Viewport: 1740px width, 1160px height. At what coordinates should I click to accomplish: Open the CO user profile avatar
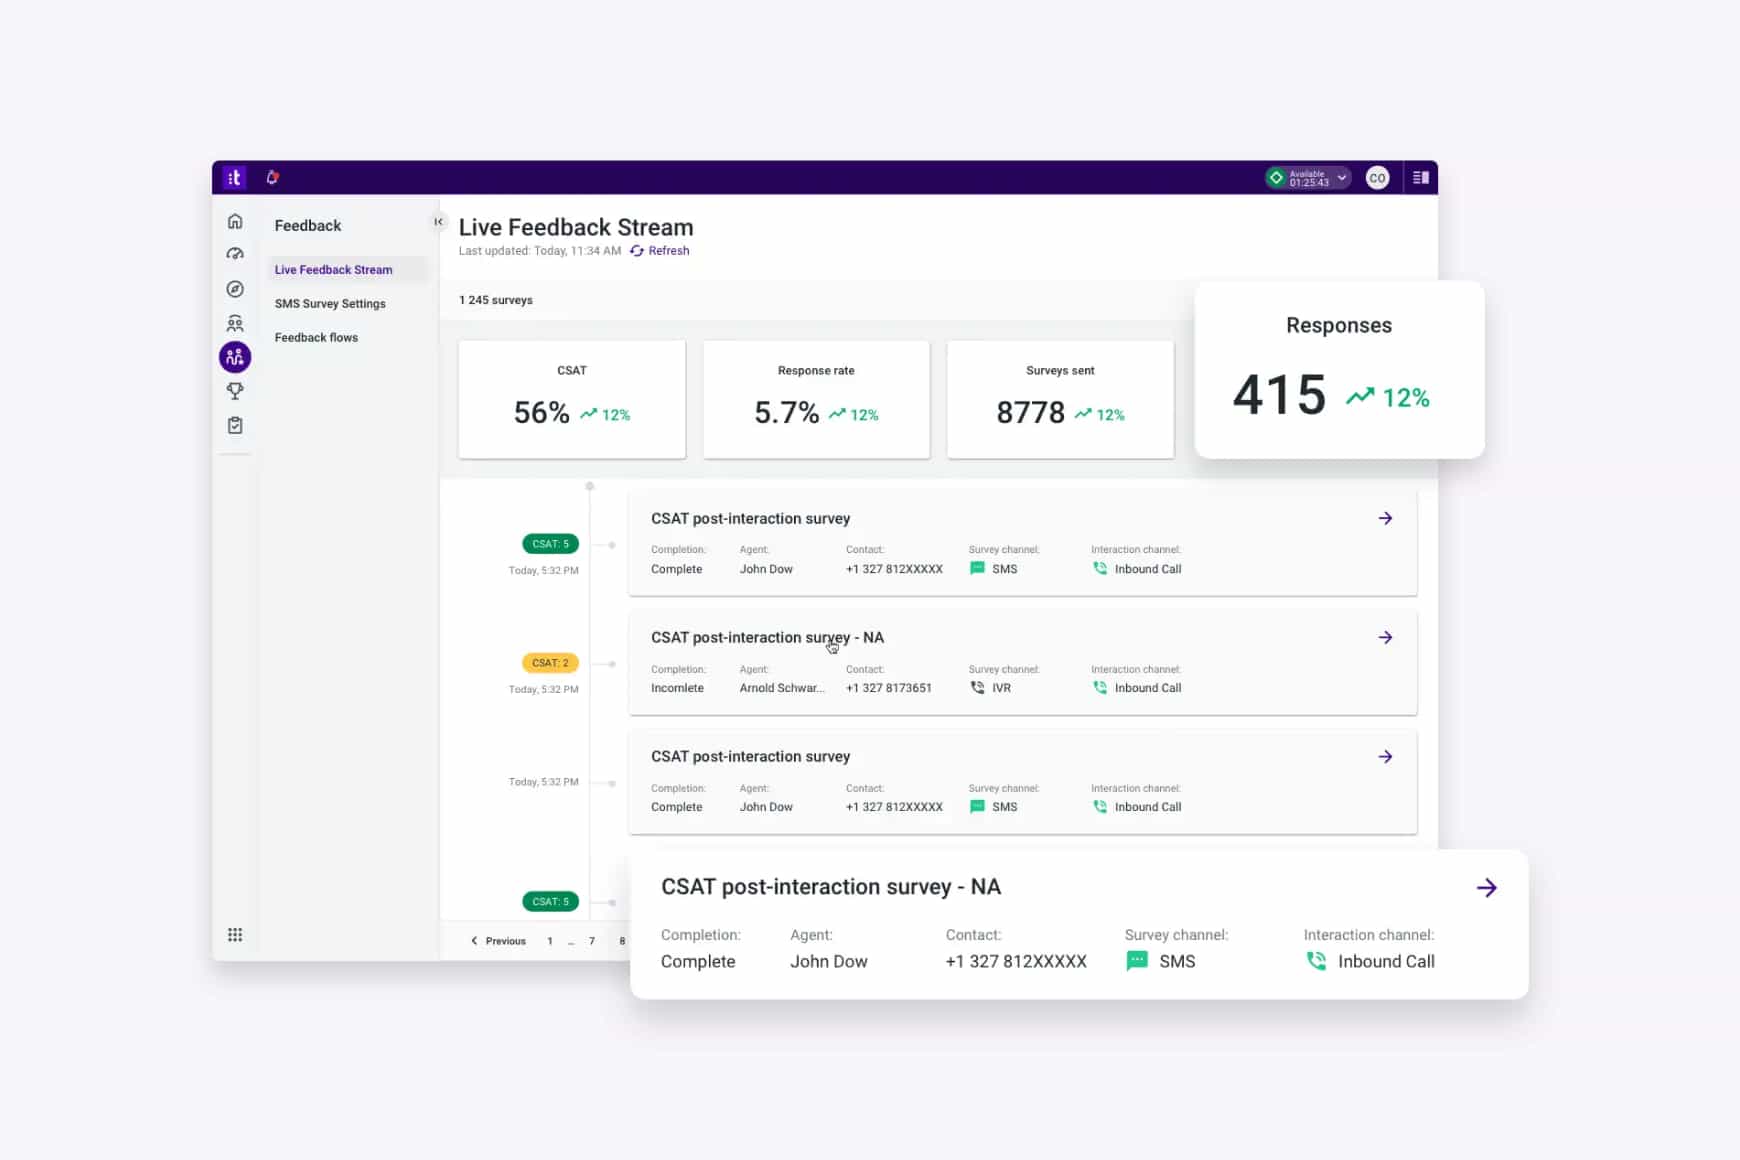(1377, 177)
